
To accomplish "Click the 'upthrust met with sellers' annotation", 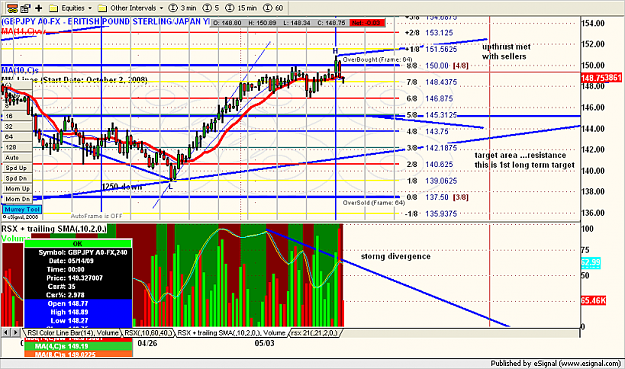I will (x=506, y=51).
